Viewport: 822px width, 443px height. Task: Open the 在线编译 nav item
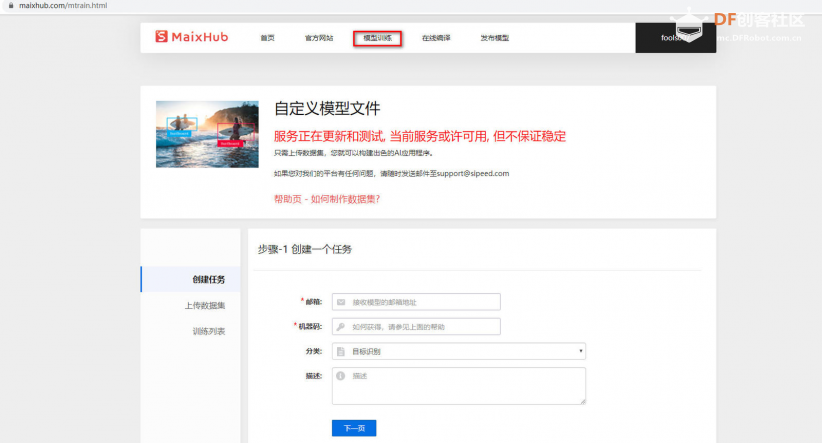pyautogui.click(x=436, y=38)
